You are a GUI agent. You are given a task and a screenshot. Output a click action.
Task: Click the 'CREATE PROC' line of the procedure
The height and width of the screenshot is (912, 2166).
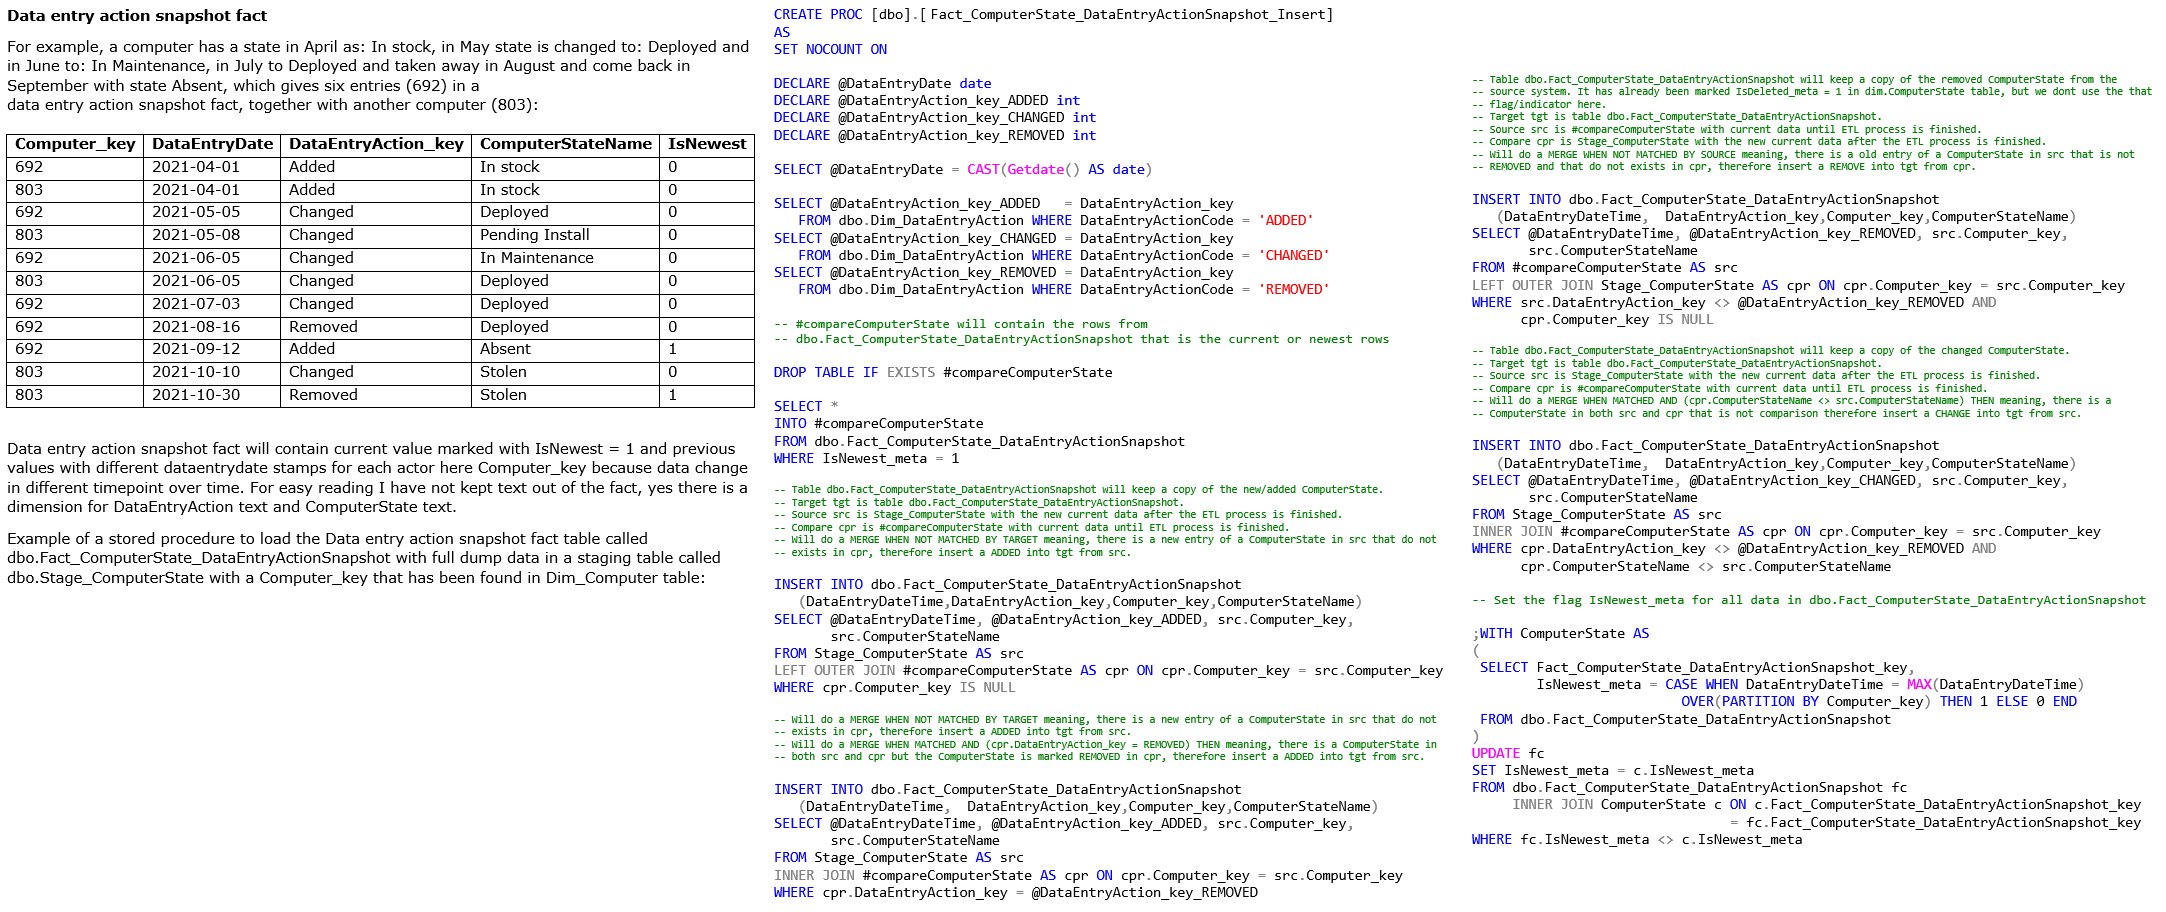pos(1053,15)
